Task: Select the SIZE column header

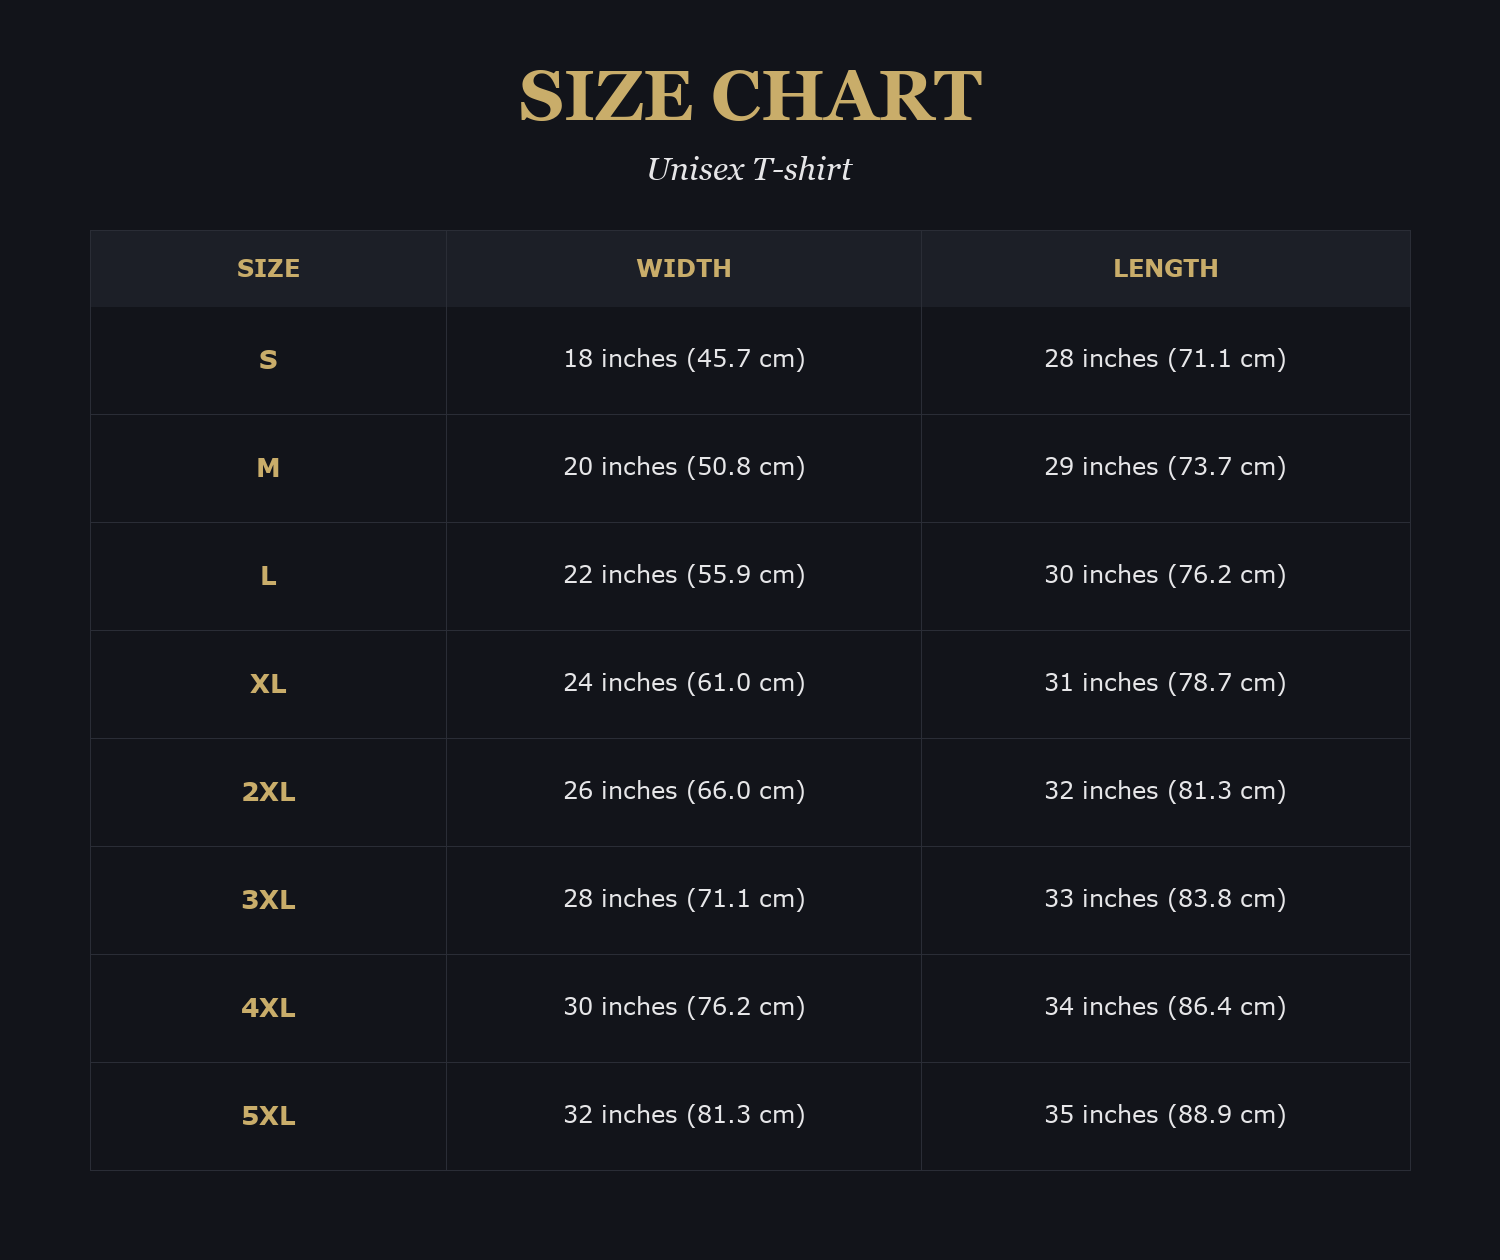Action: (x=268, y=269)
